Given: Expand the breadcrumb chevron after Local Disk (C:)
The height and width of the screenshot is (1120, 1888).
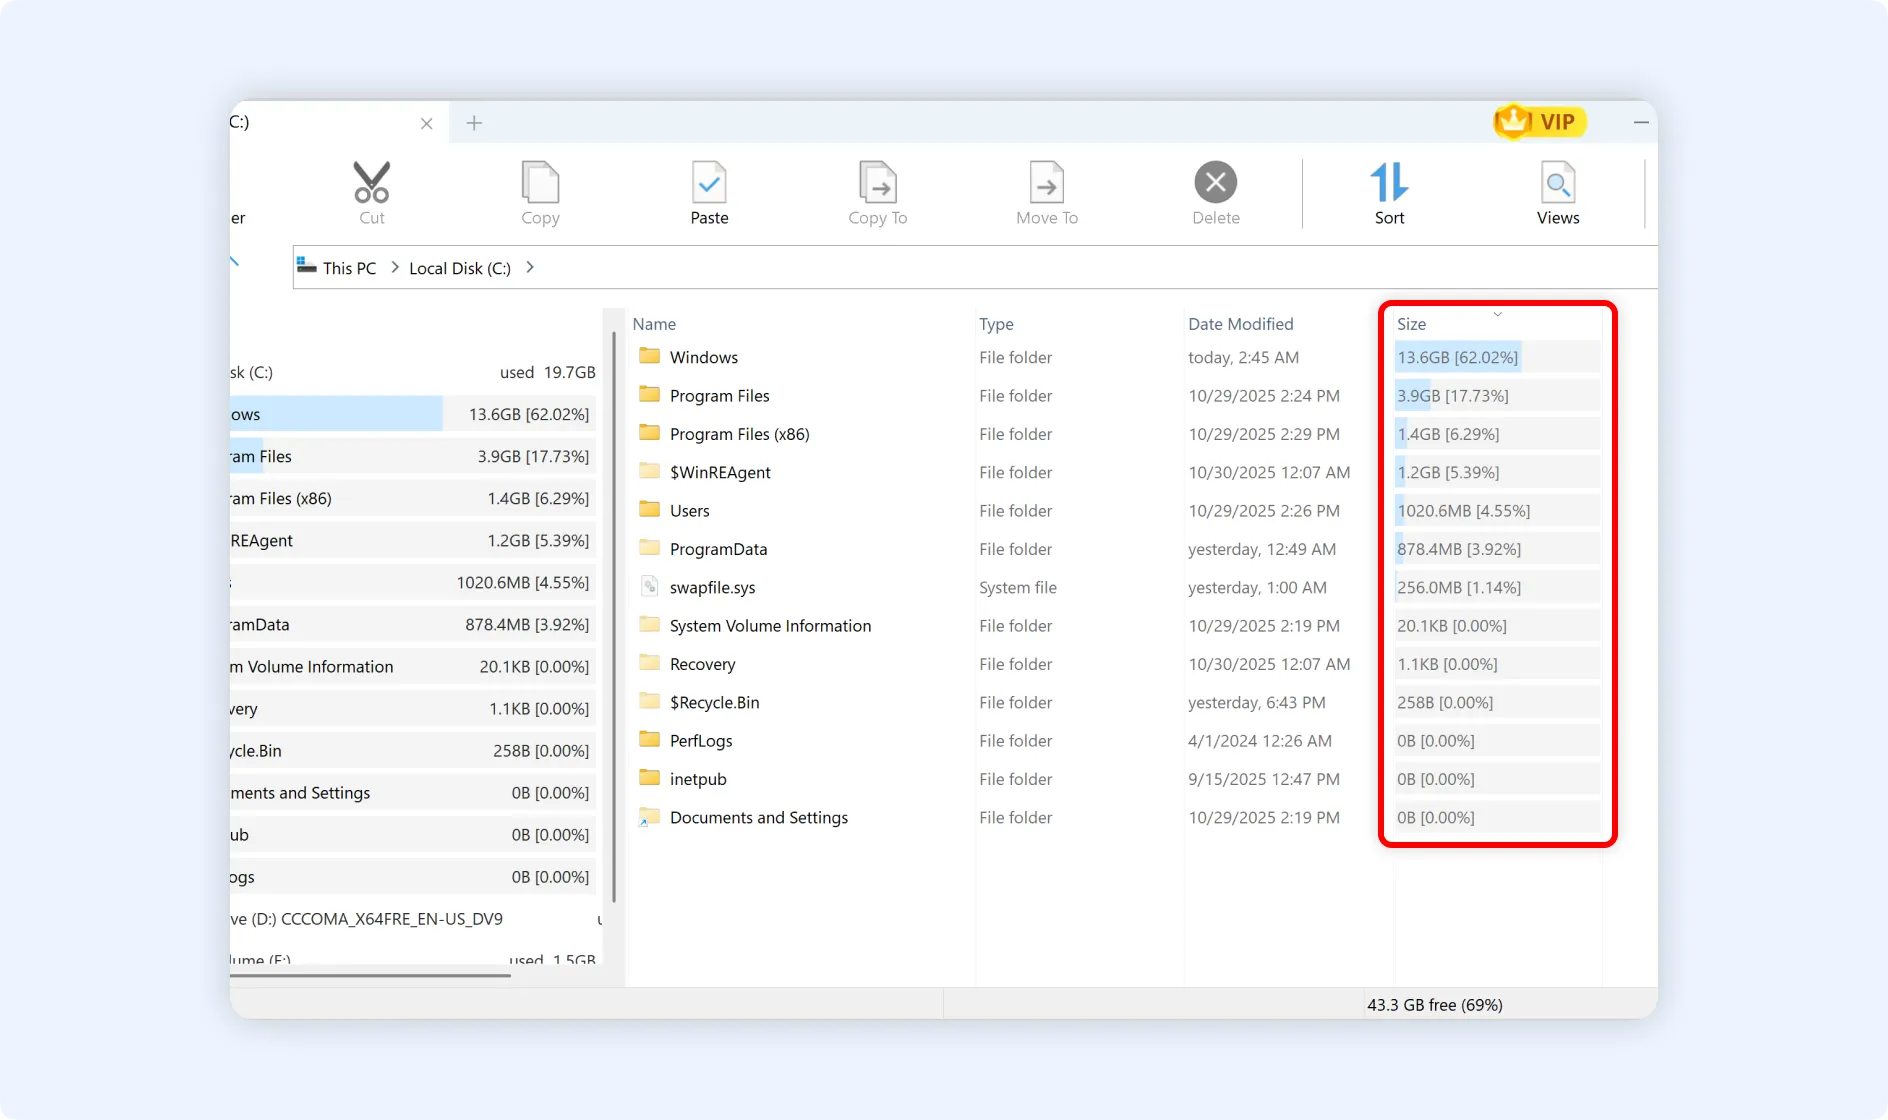Looking at the screenshot, I should point(529,267).
